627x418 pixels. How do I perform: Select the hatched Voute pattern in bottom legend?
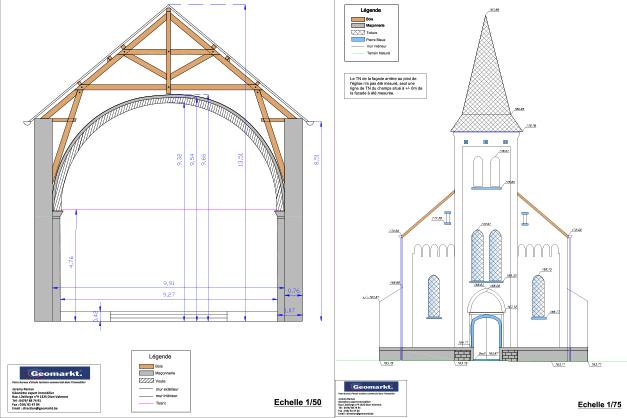pos(144,383)
